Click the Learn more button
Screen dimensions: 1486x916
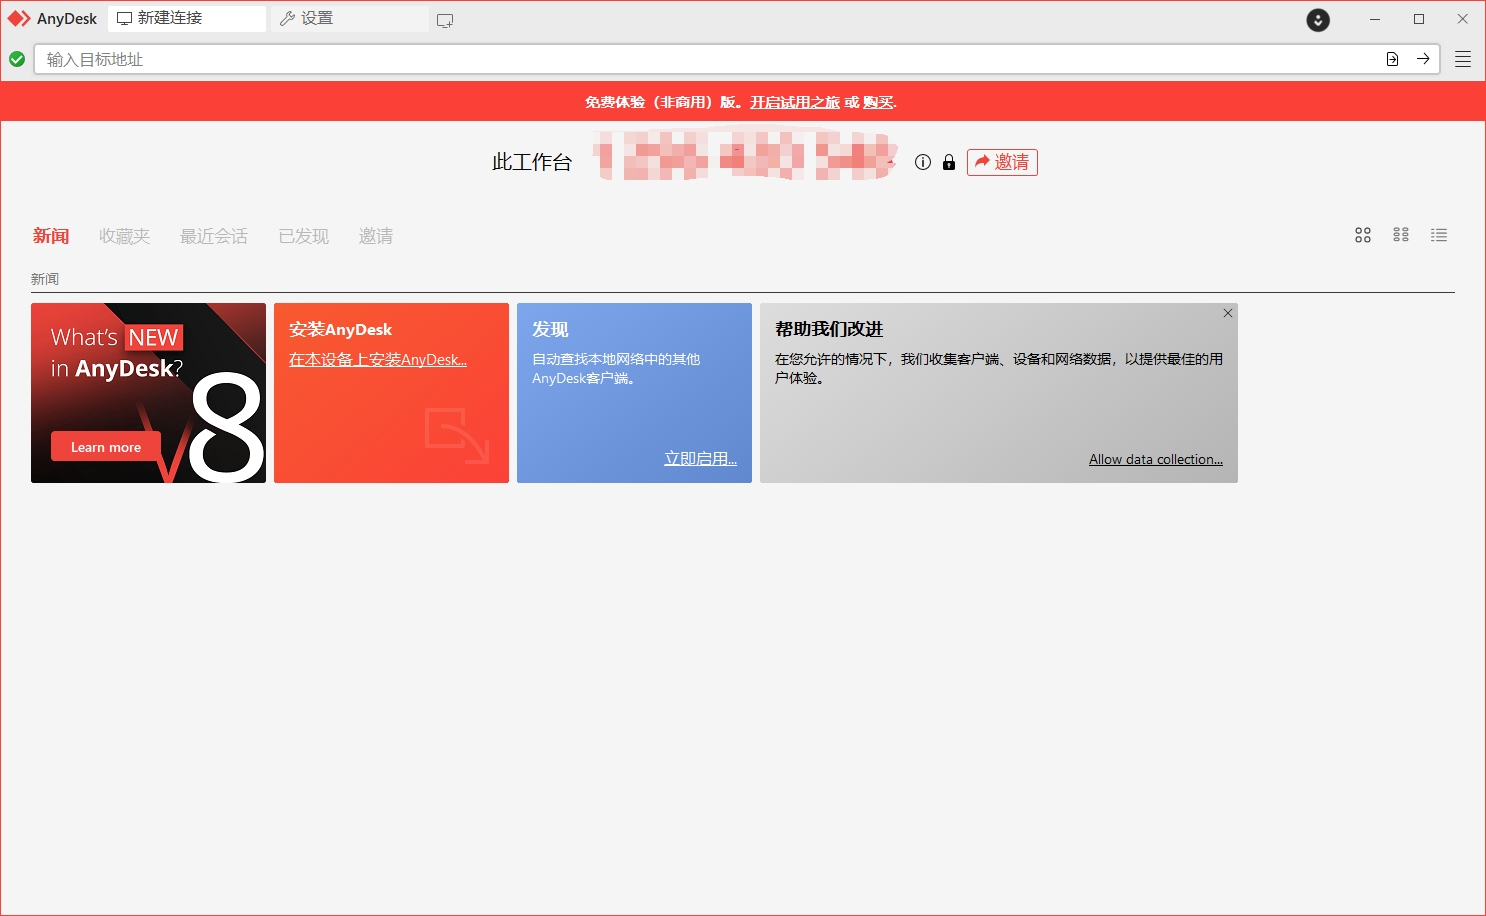click(106, 447)
